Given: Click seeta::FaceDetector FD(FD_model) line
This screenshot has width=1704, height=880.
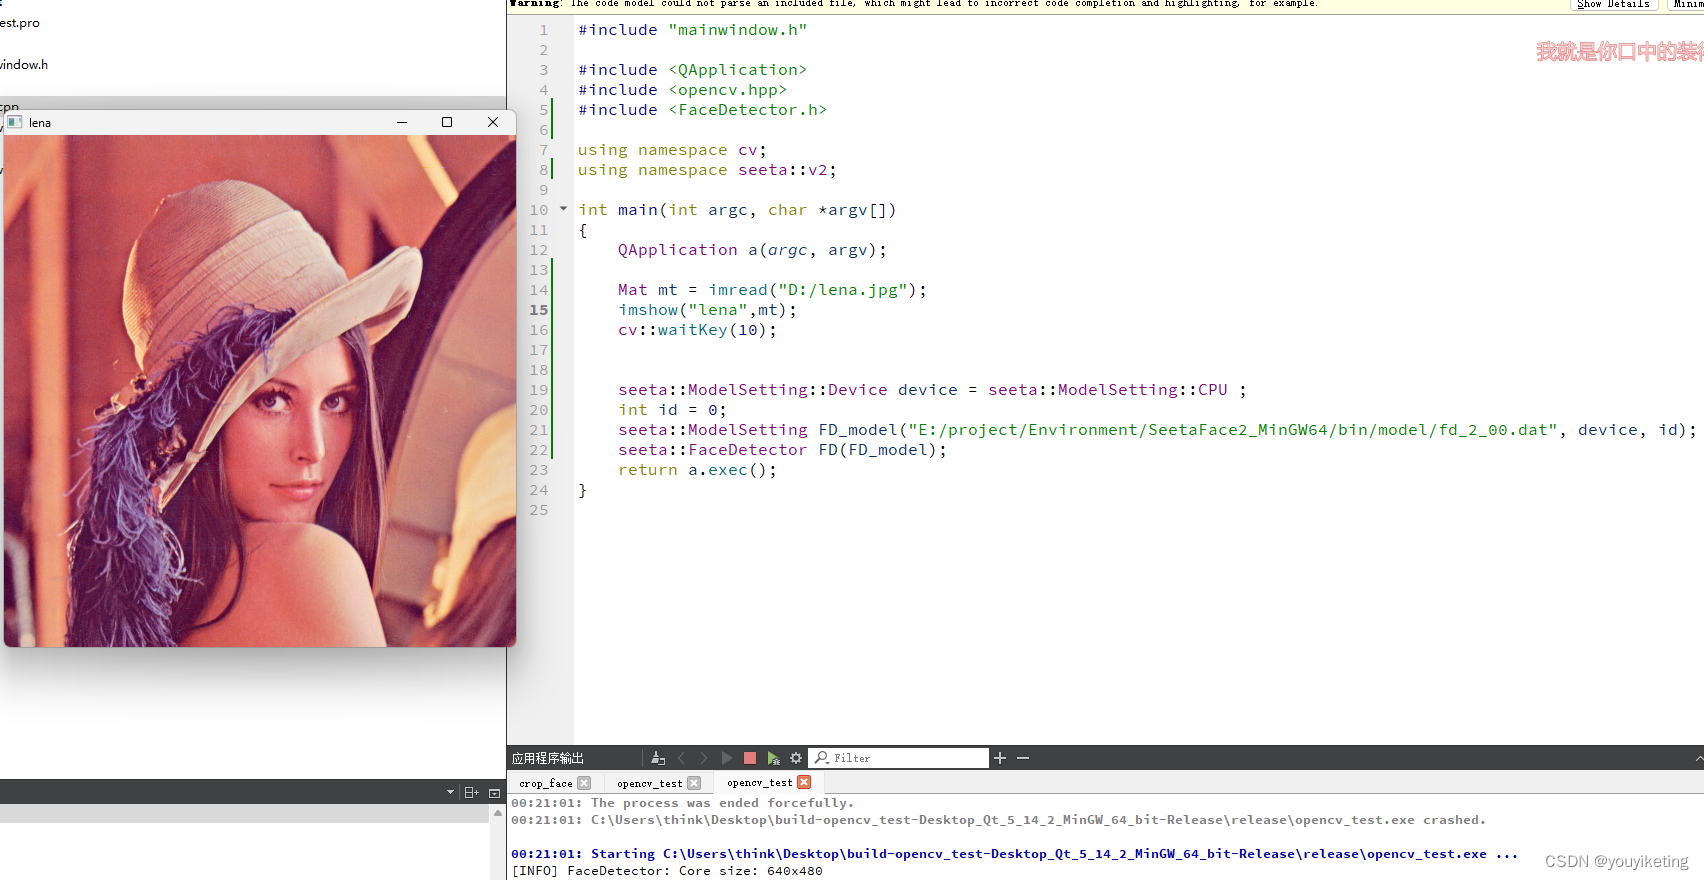Looking at the screenshot, I should click(x=782, y=450).
